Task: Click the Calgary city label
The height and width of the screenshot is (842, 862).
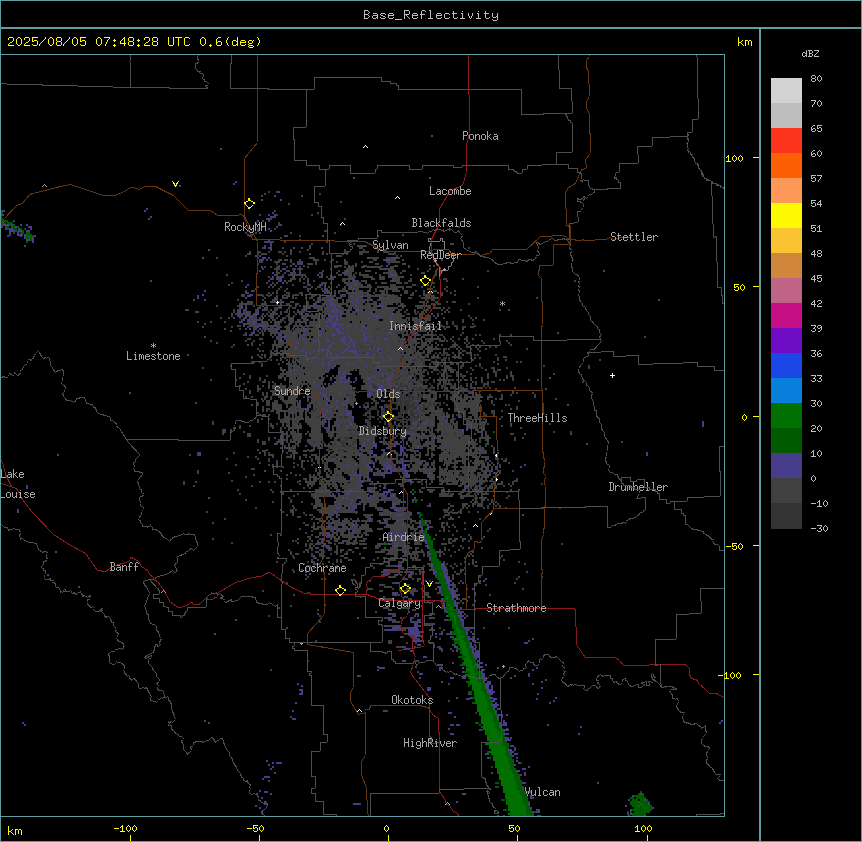Action: [399, 603]
